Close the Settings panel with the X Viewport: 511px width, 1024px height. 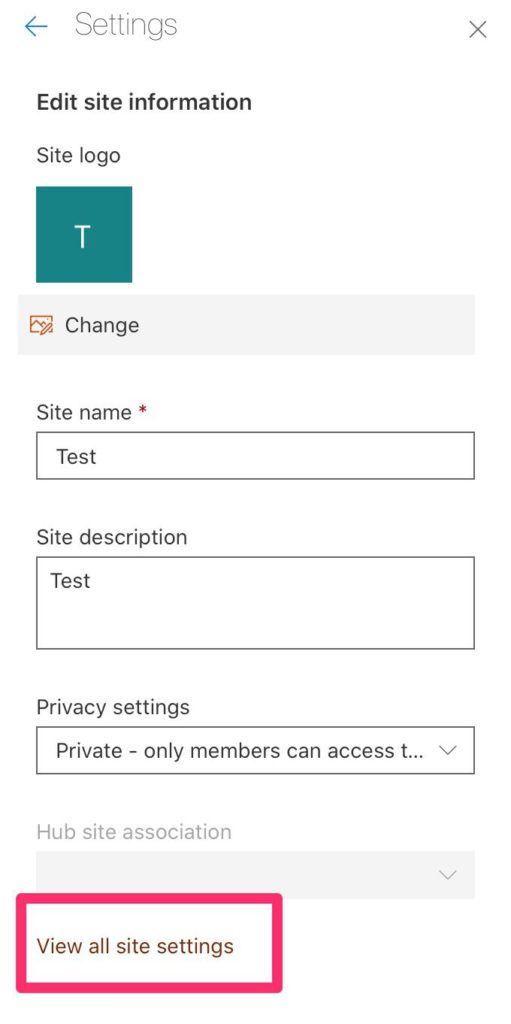click(478, 29)
